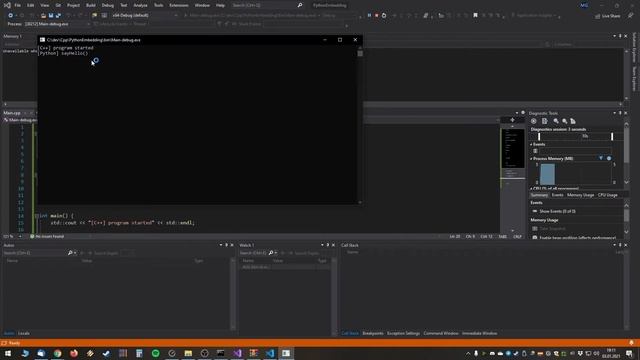Open the Exception Settings tab
Image resolution: width=640 pixels, height=360 pixels.
(x=403, y=333)
